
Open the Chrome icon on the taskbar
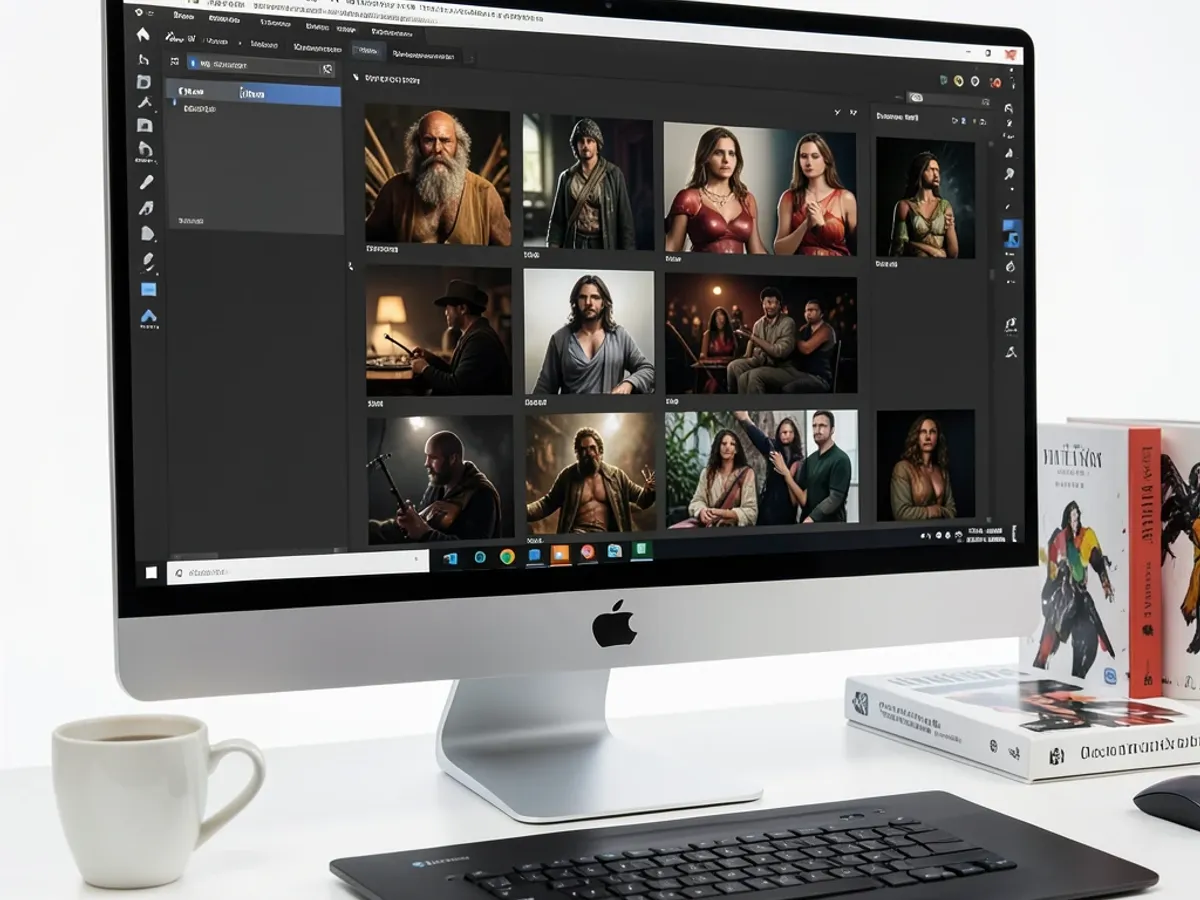point(507,556)
